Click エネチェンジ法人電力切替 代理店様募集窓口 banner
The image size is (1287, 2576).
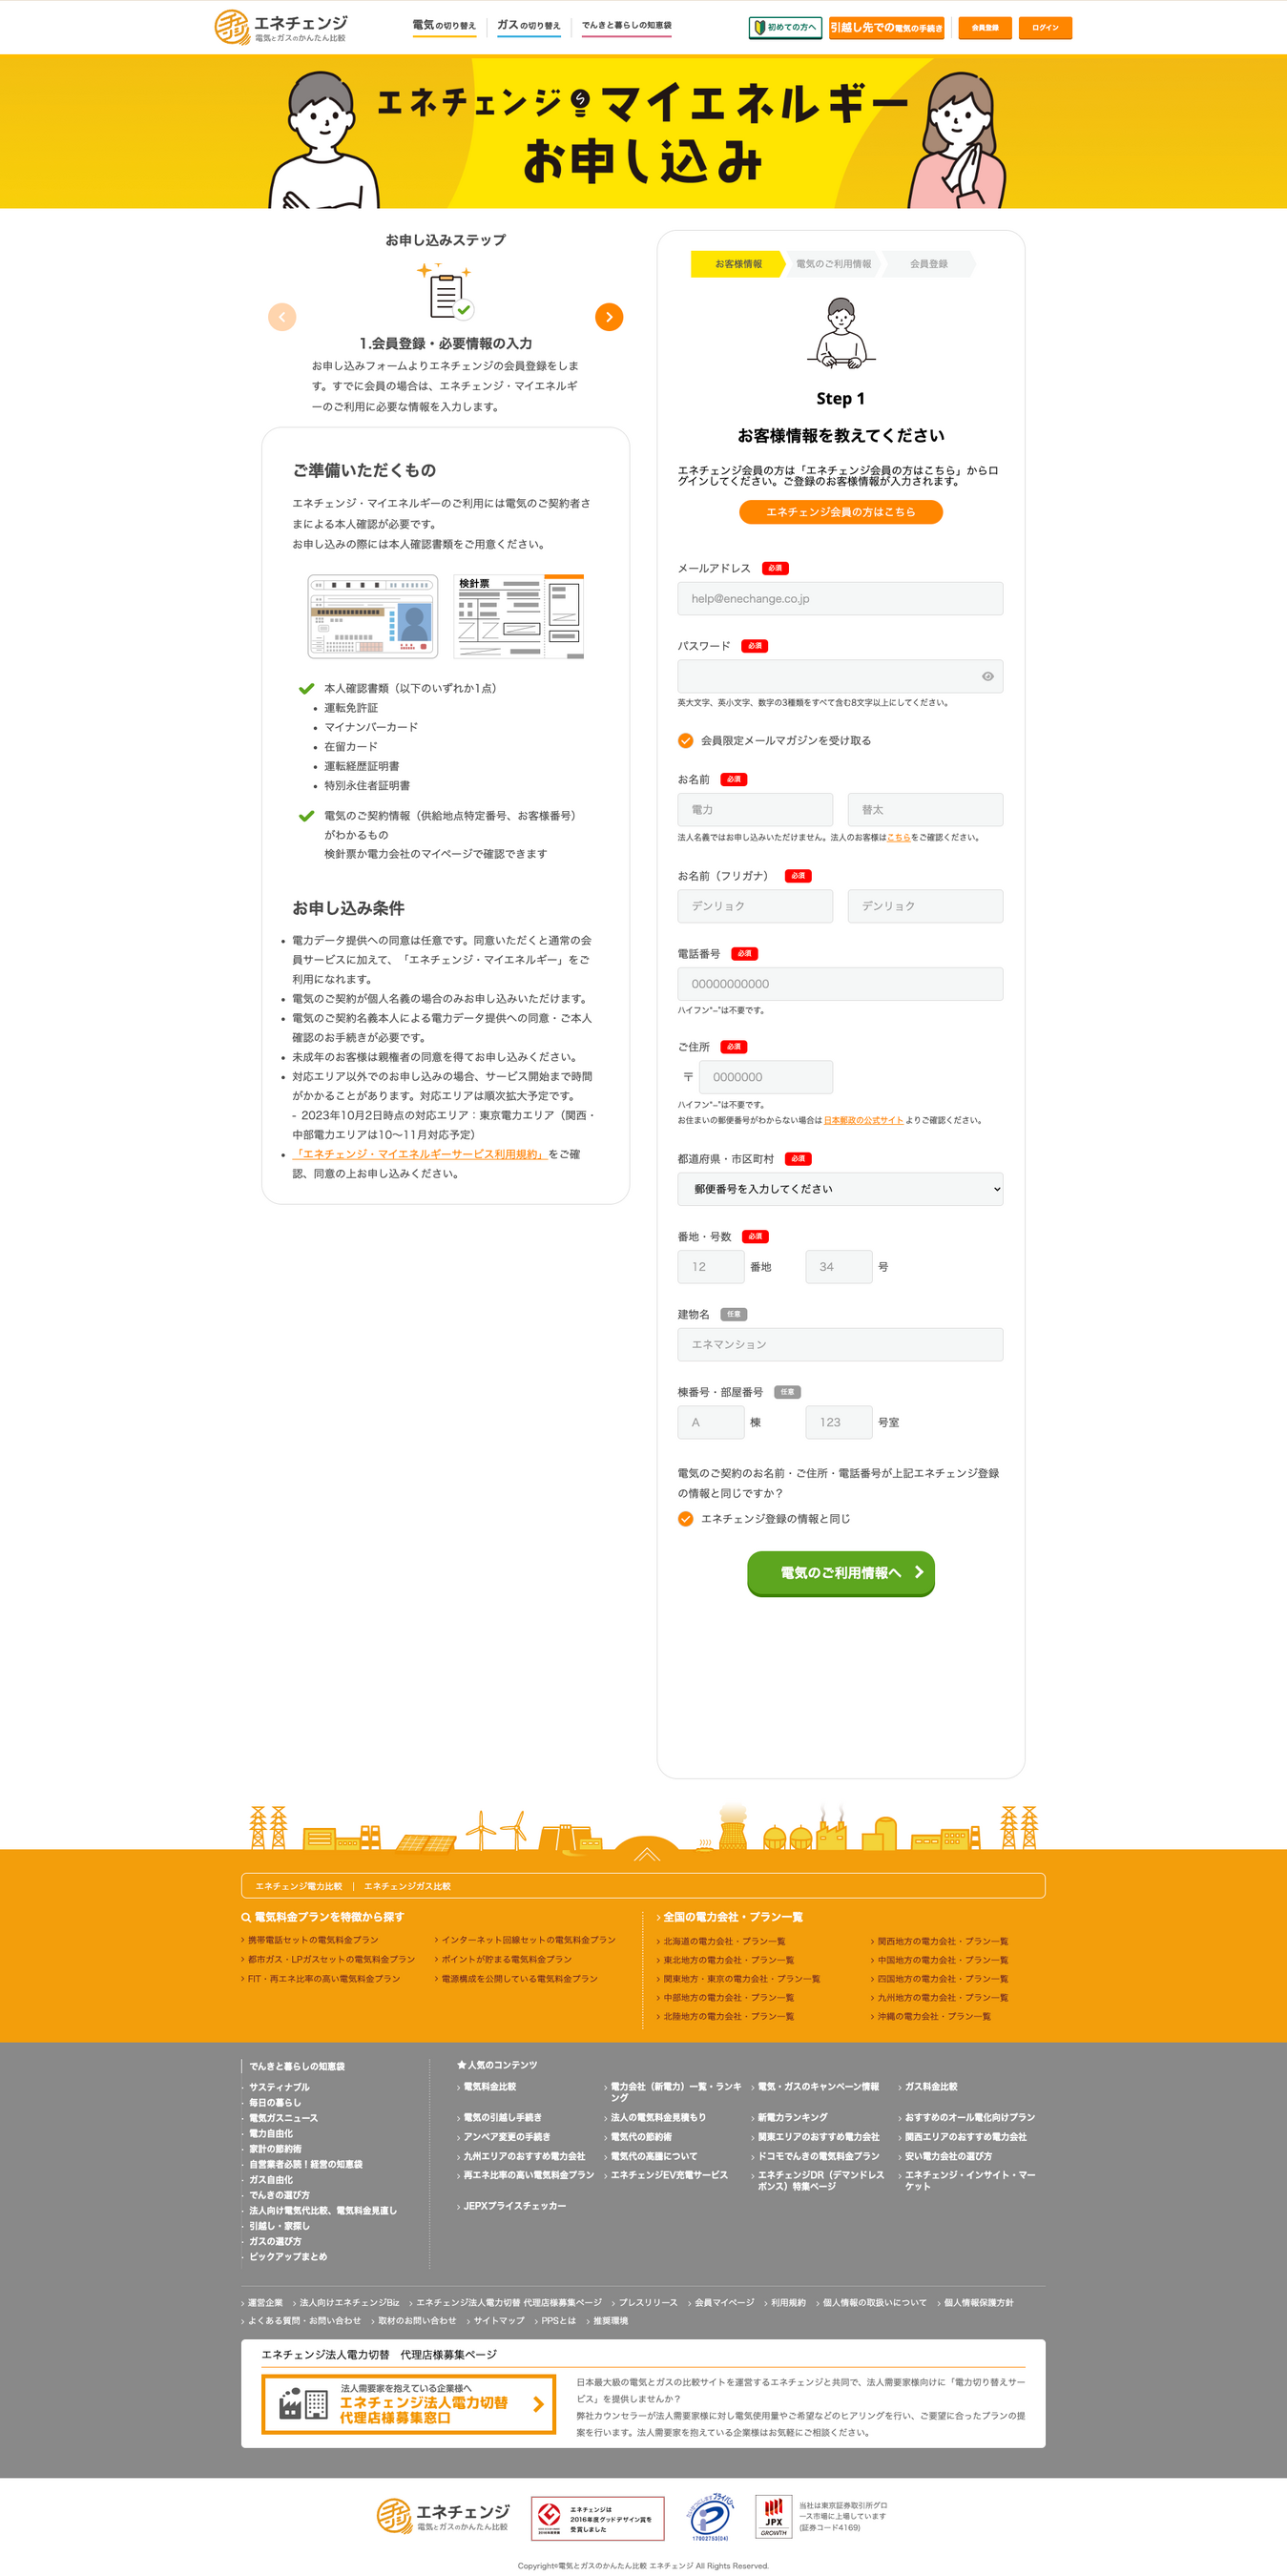408,2404
